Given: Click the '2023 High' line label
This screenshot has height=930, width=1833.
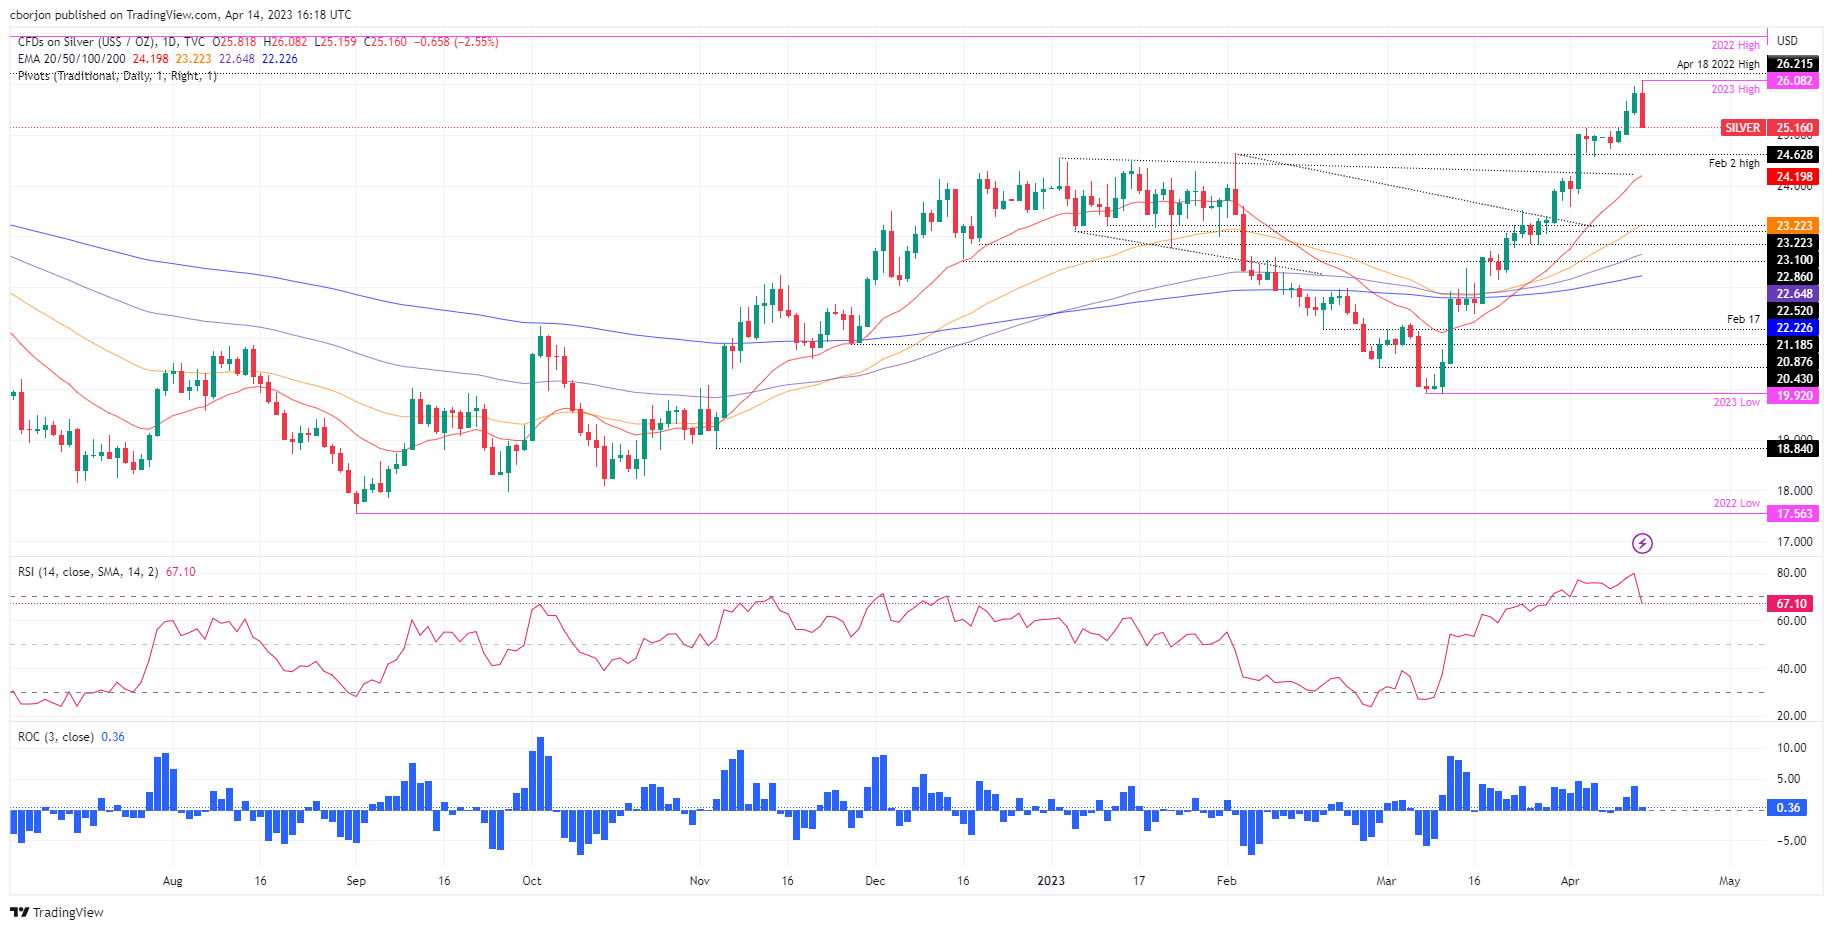Looking at the screenshot, I should click(x=1735, y=90).
